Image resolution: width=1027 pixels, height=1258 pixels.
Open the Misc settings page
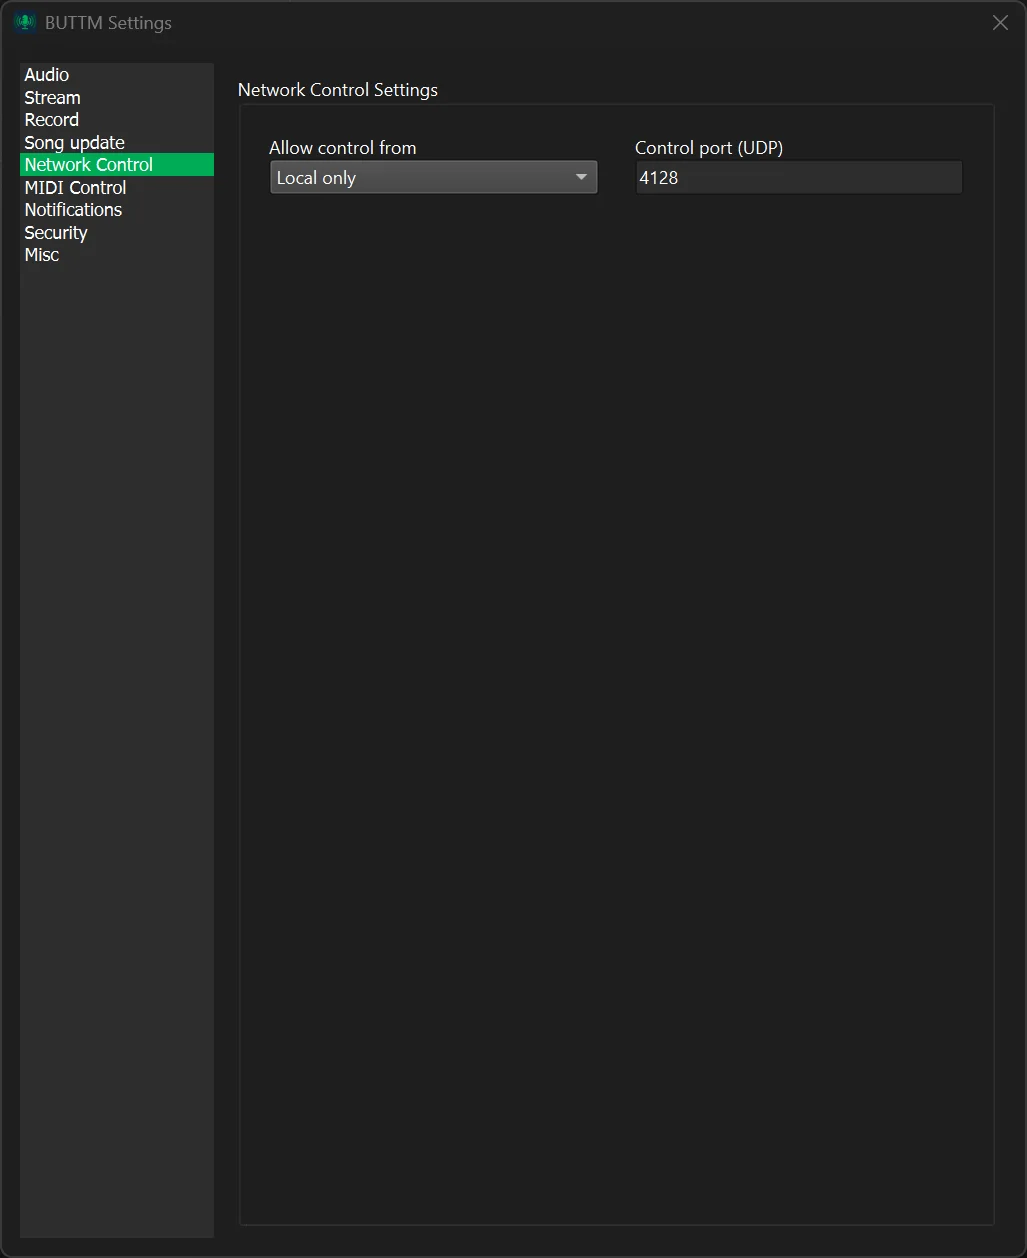(41, 254)
